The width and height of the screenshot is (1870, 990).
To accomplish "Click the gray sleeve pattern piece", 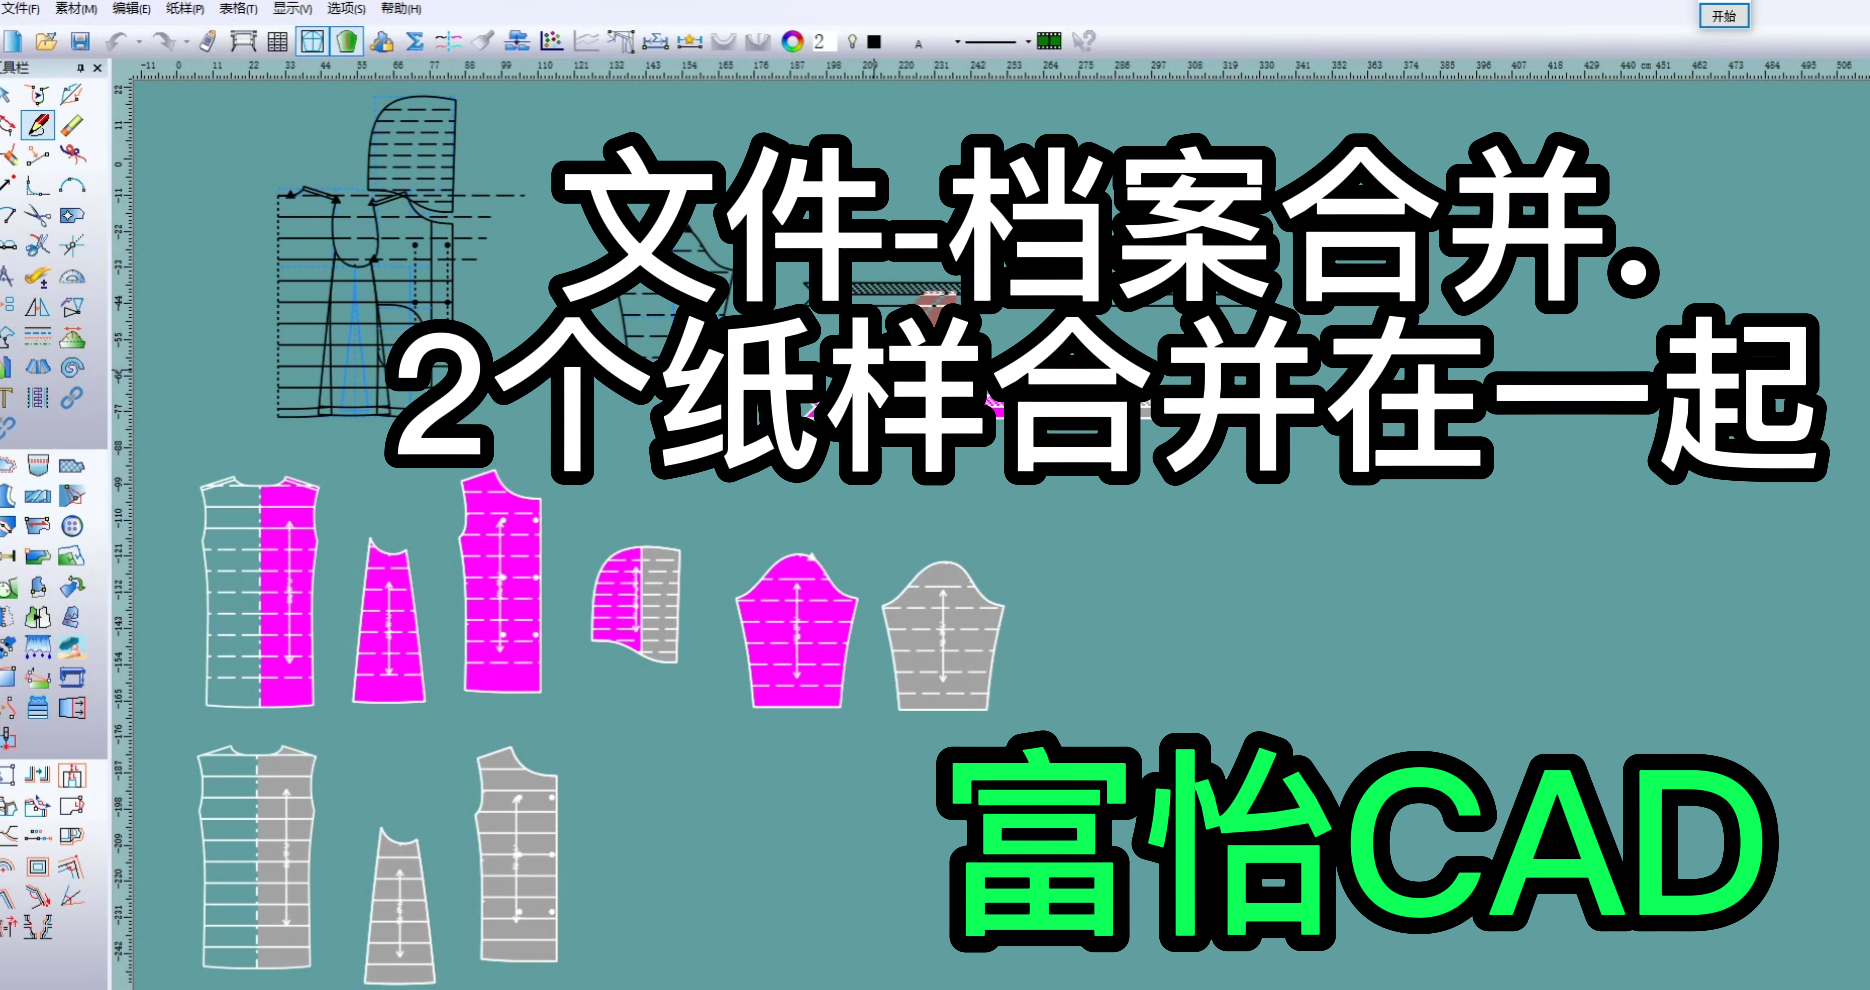I will click(943, 636).
